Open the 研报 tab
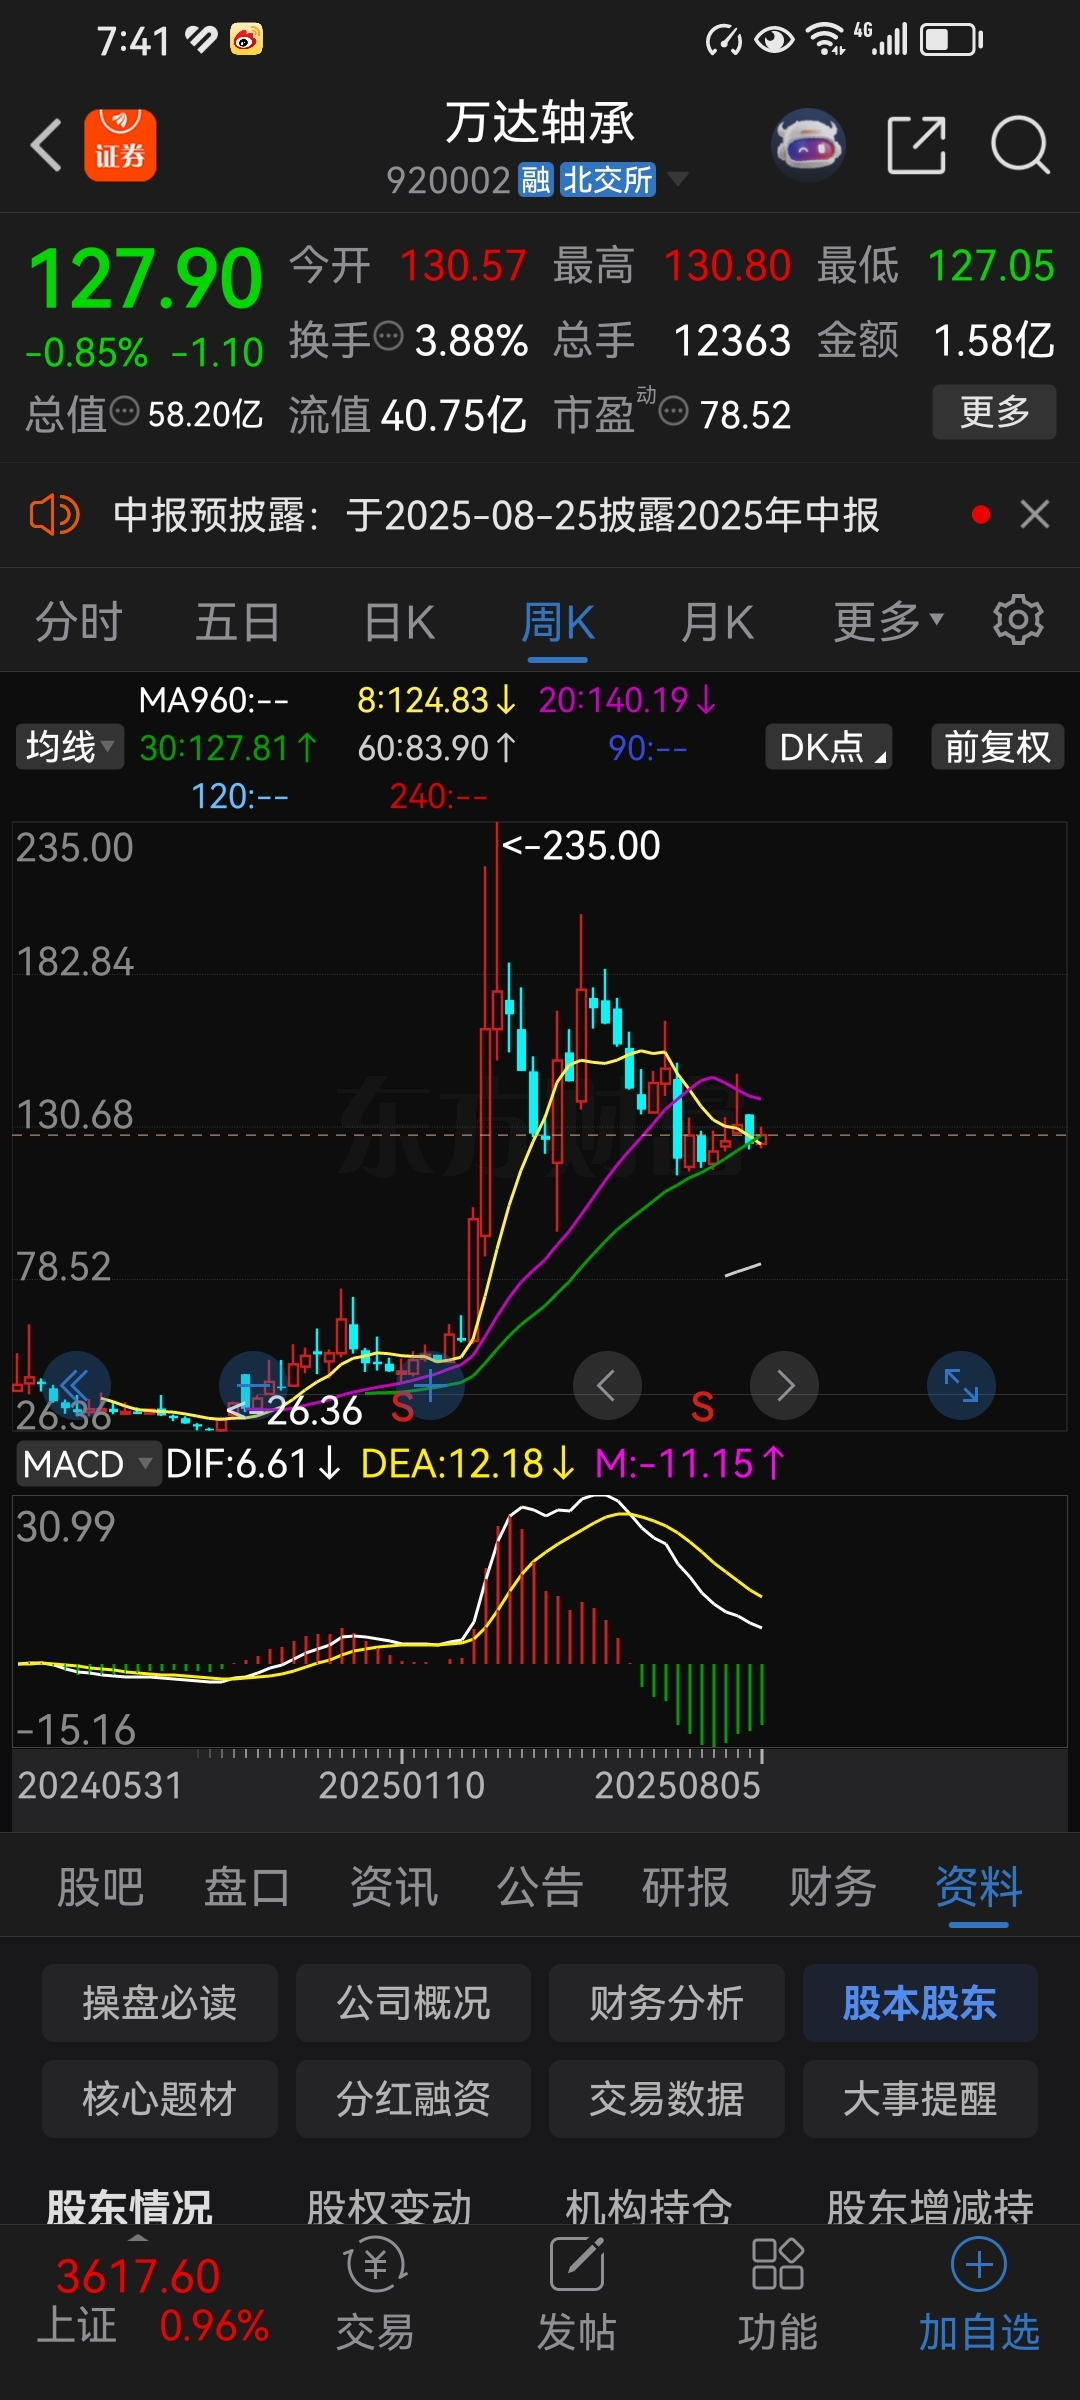1080x2400 pixels. pos(686,1888)
